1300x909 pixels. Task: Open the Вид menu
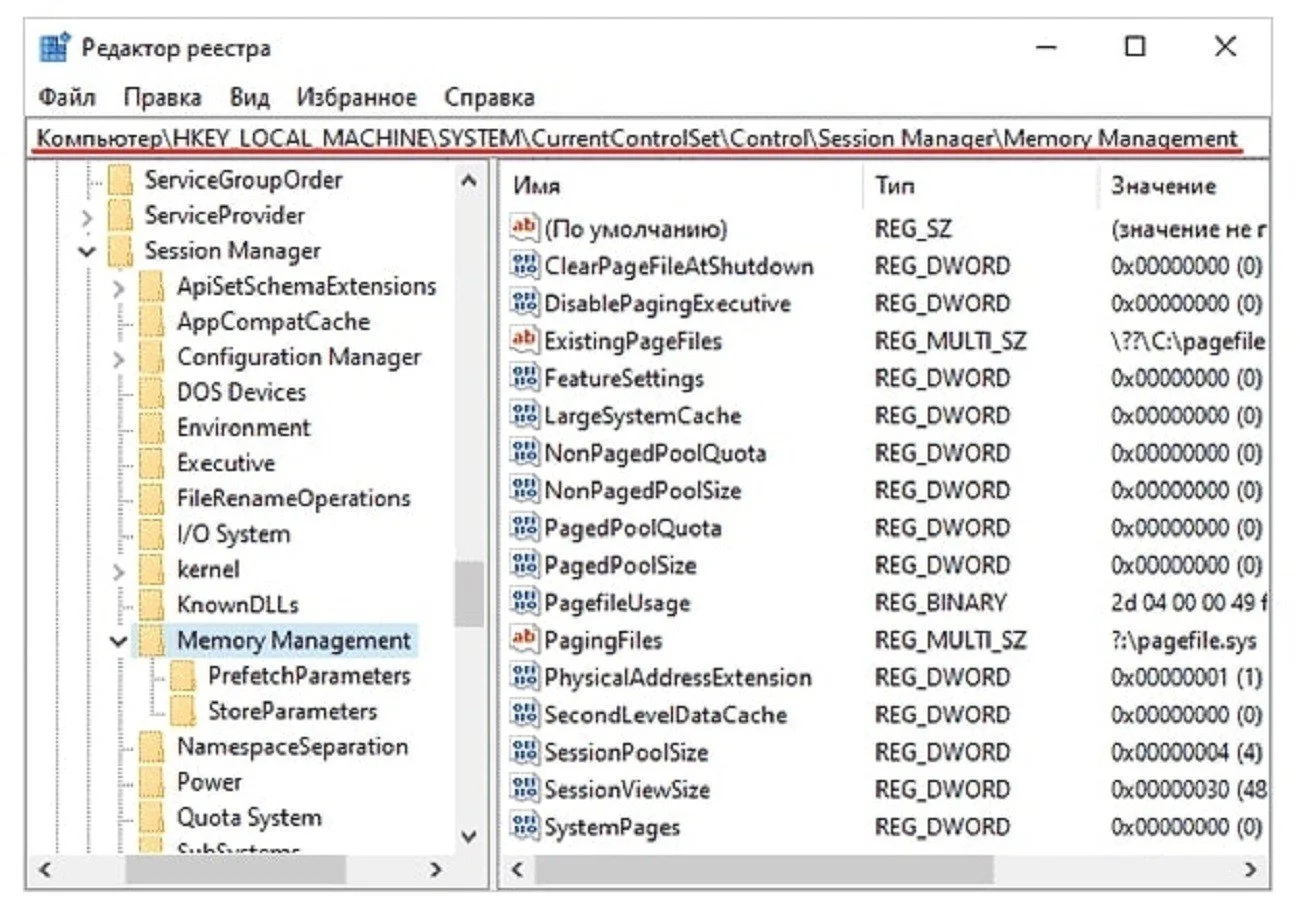pyautogui.click(x=249, y=98)
